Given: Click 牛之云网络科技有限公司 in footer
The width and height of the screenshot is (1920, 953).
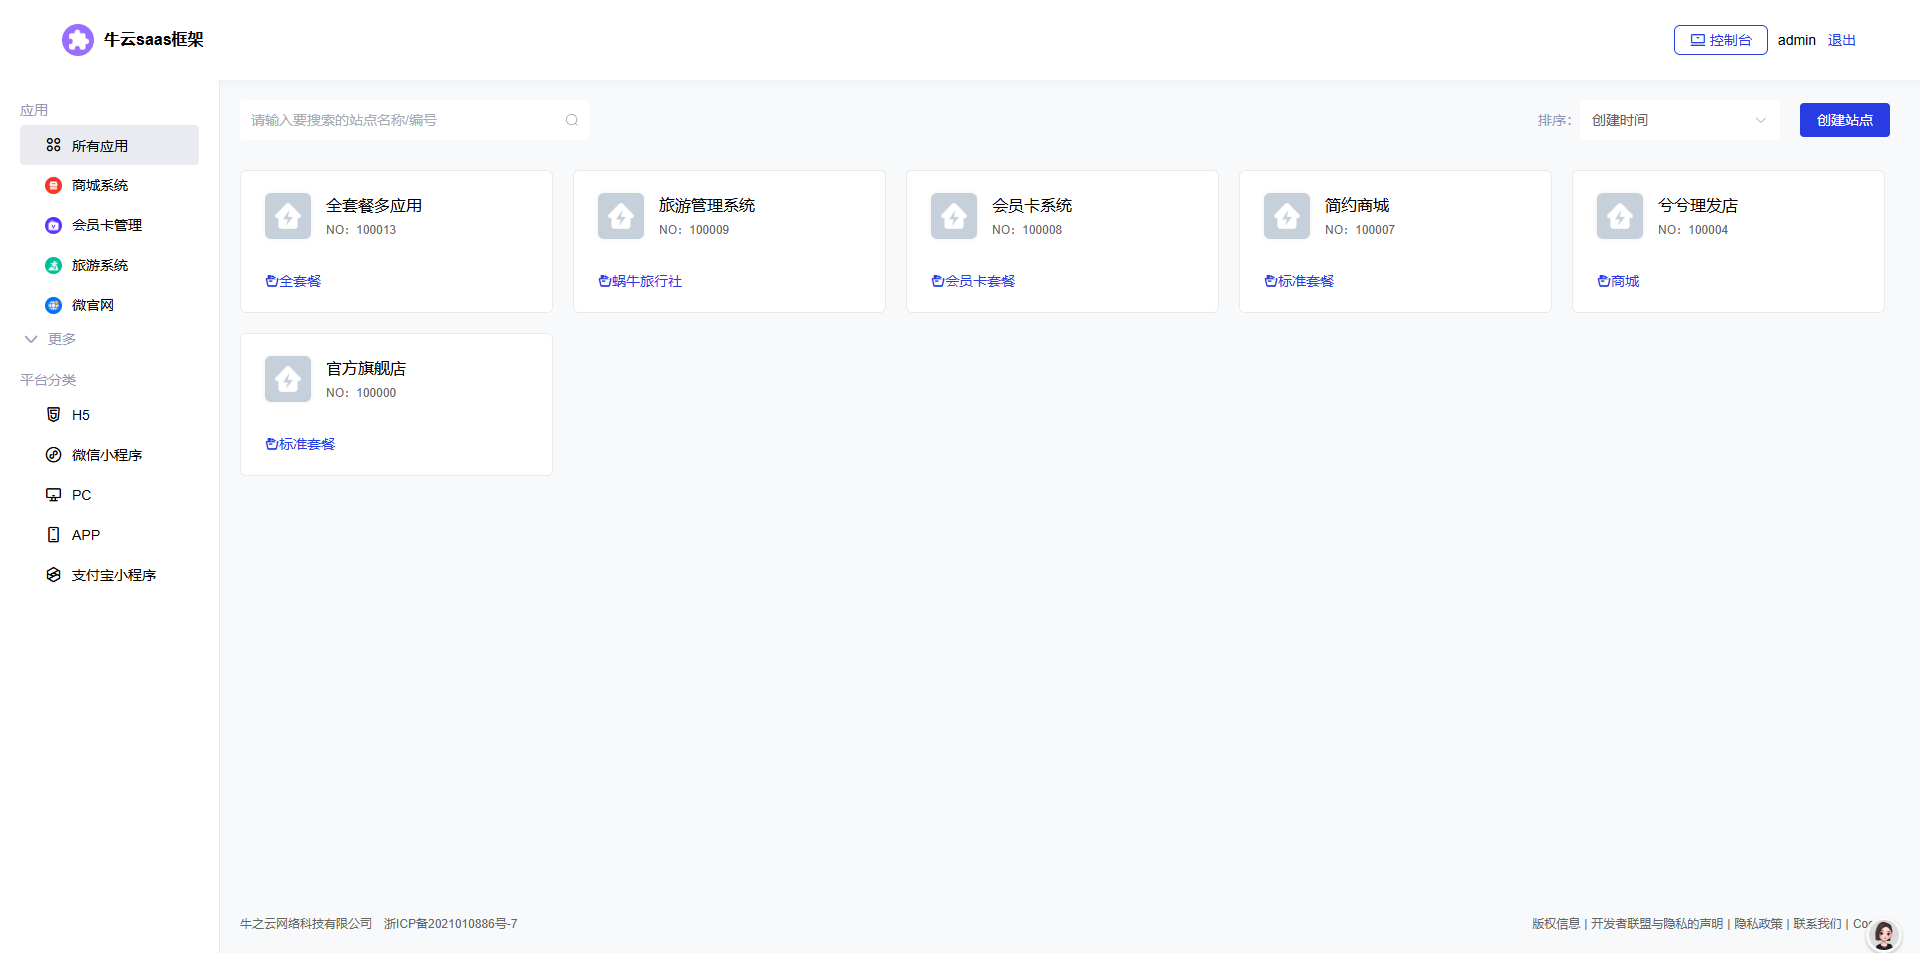Looking at the screenshot, I should coord(306,924).
